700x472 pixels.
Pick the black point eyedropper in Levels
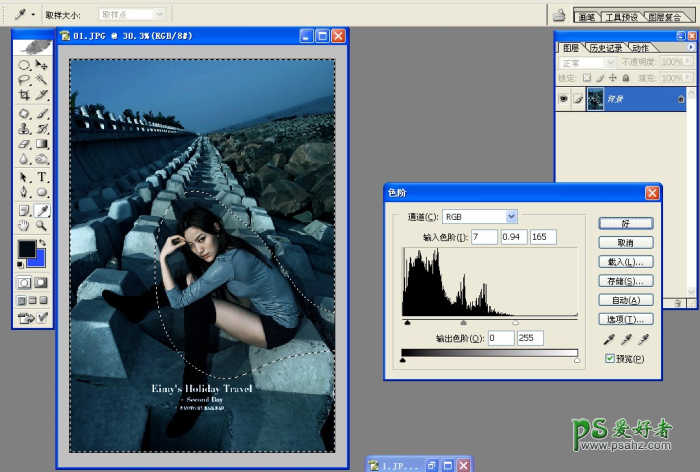click(x=609, y=341)
